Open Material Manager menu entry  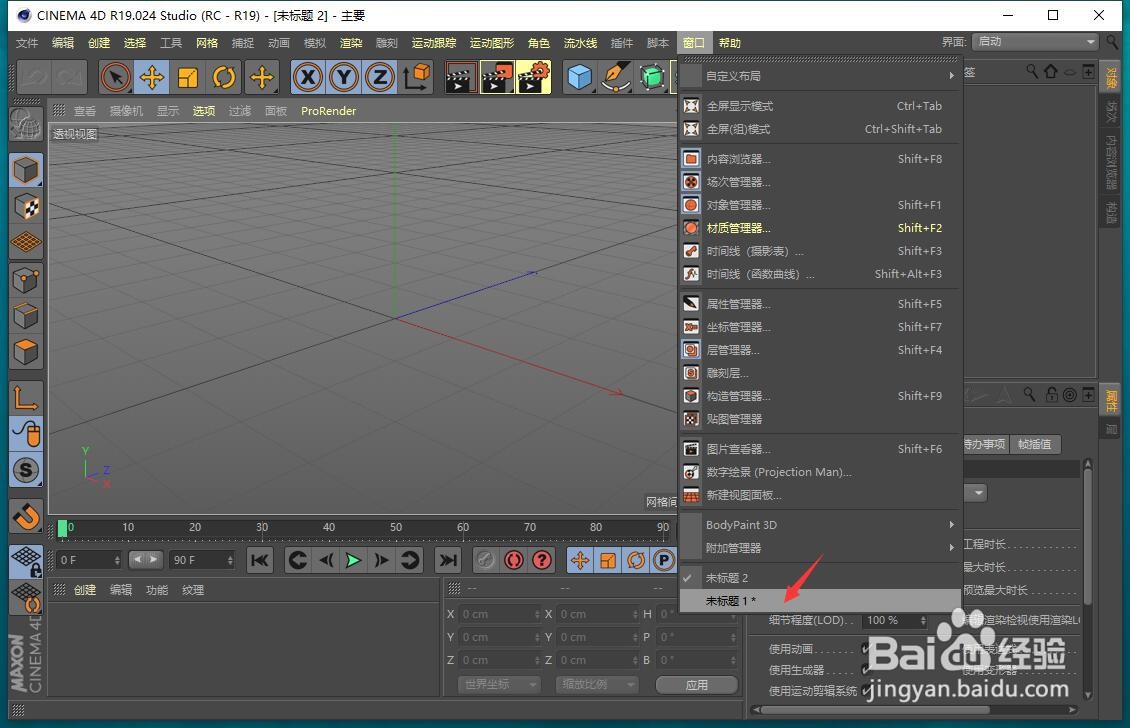tap(821, 228)
